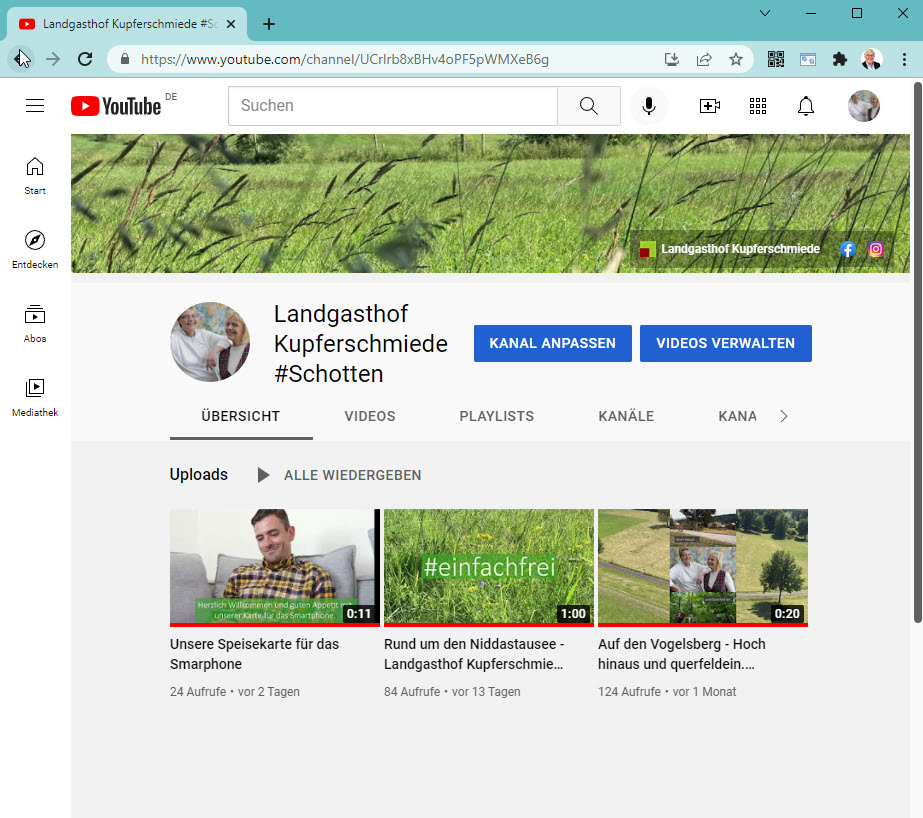
Task: Open Abos subscriptions in sidebar
Action: coord(35,324)
